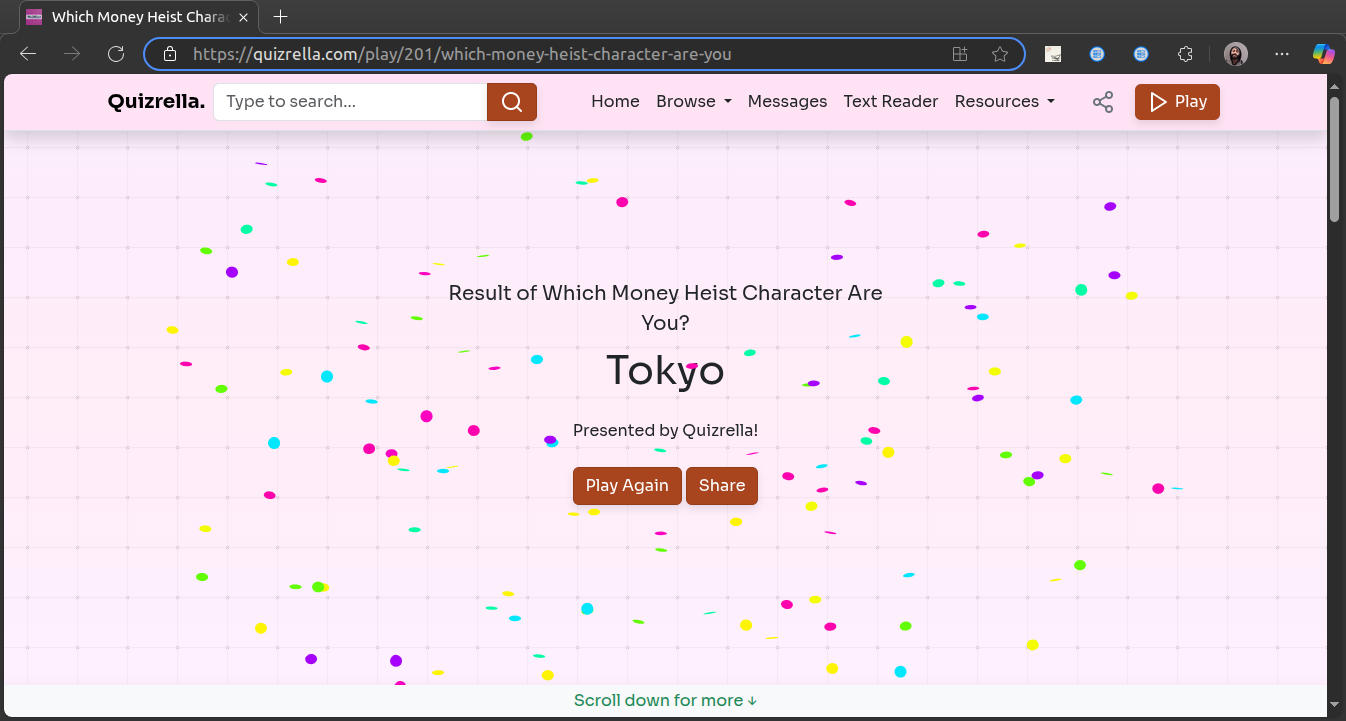
Task: Bookmark the page using the star icon
Action: click(x=1000, y=54)
